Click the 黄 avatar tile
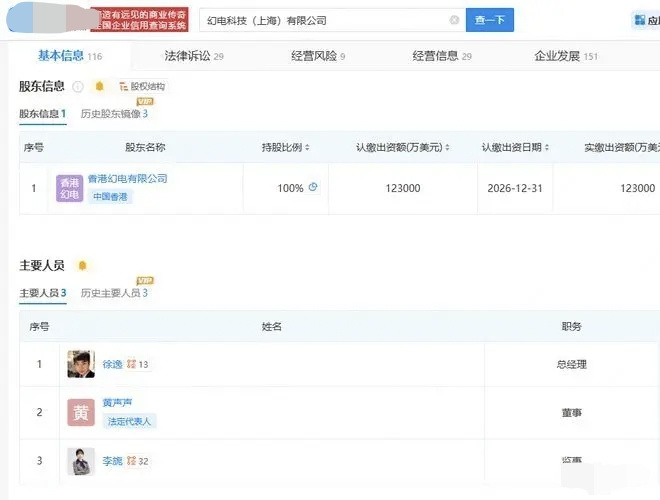 [81, 412]
